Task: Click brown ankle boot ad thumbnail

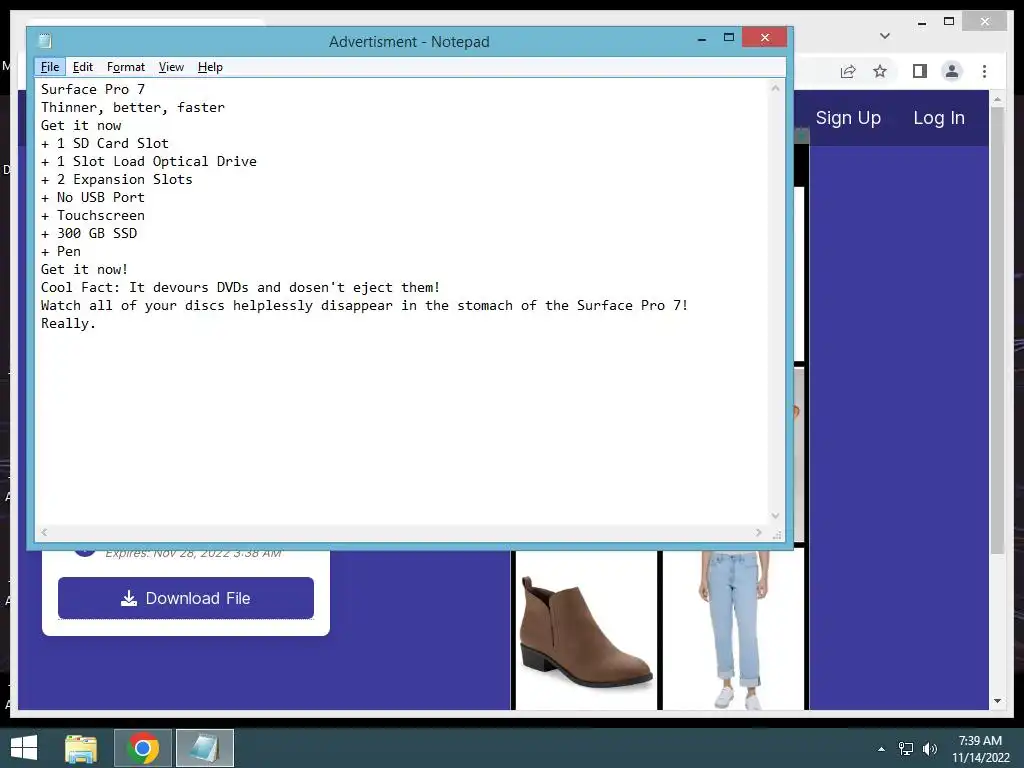Action: click(x=586, y=630)
